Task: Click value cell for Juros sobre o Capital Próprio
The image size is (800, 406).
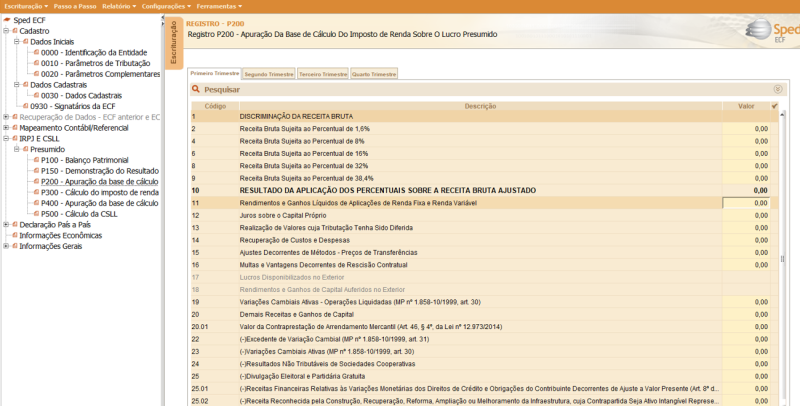Action: (x=746, y=215)
